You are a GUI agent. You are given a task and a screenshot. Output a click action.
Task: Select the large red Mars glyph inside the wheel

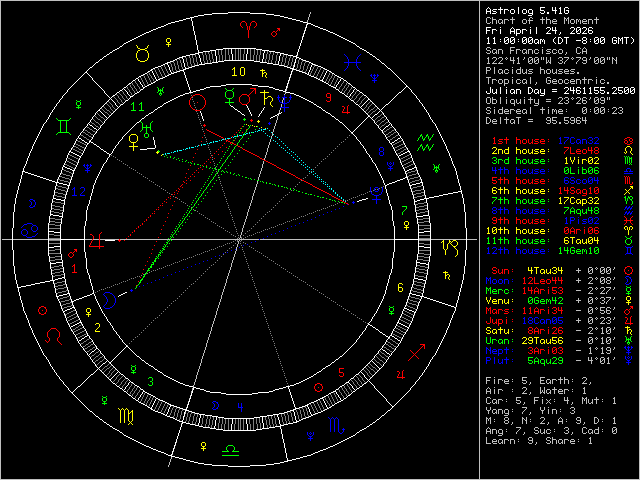pos(247,97)
